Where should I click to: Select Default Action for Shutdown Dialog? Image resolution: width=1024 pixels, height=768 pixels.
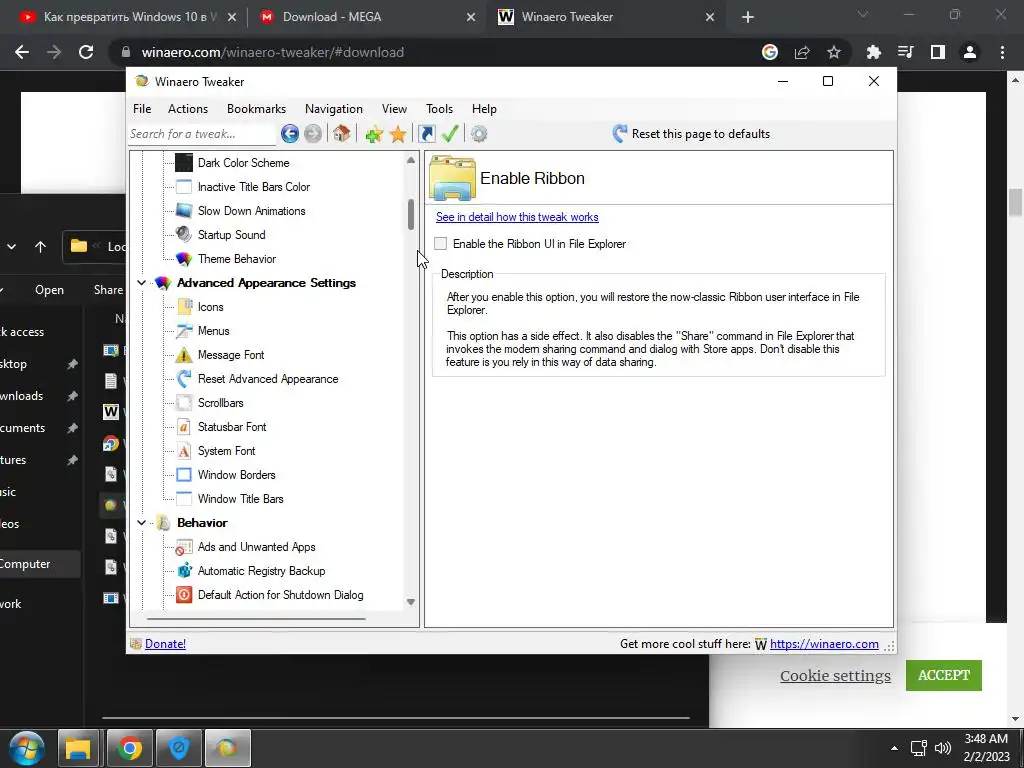(x=280, y=595)
